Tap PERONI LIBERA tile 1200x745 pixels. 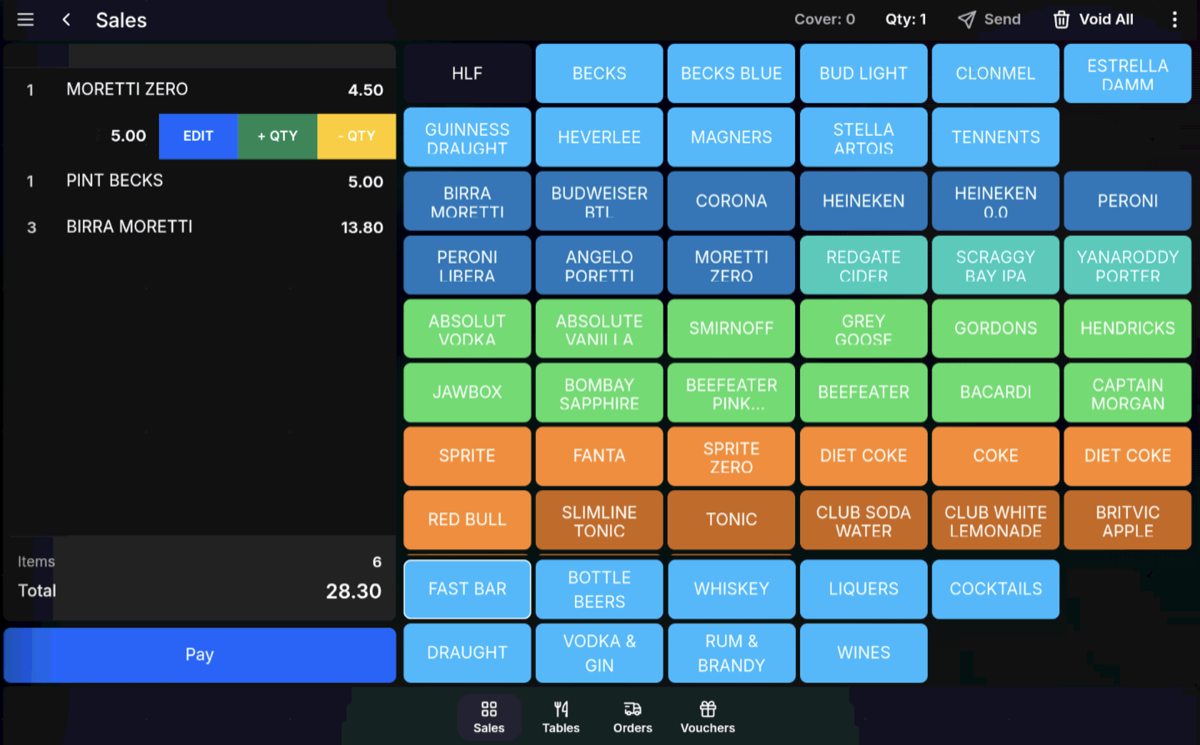pos(467,265)
